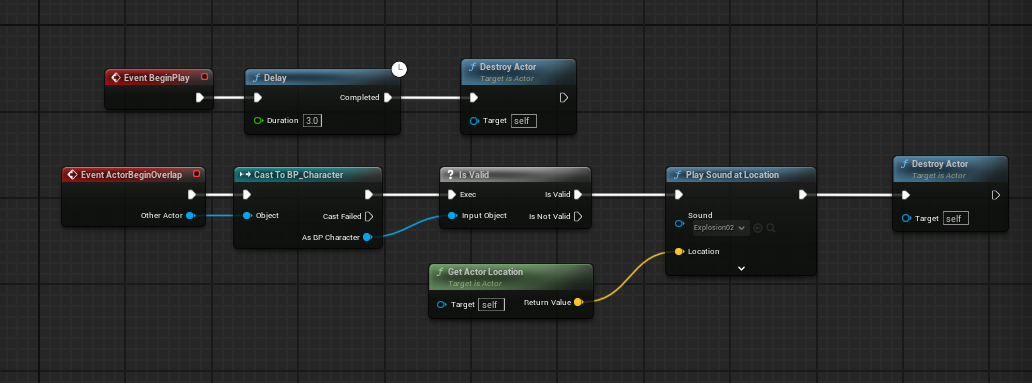Click the blue Sound object pin
This screenshot has width=1032, height=383.
click(x=679, y=224)
